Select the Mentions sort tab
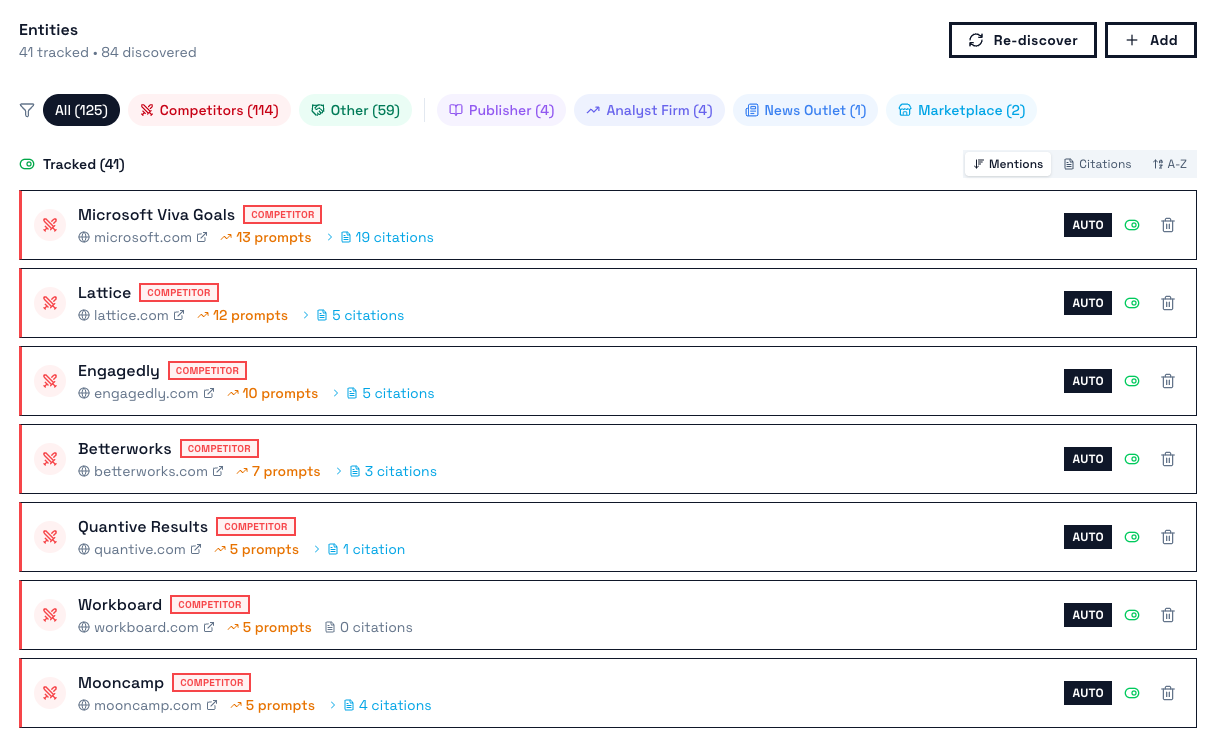1217x733 pixels. pos(1007,163)
